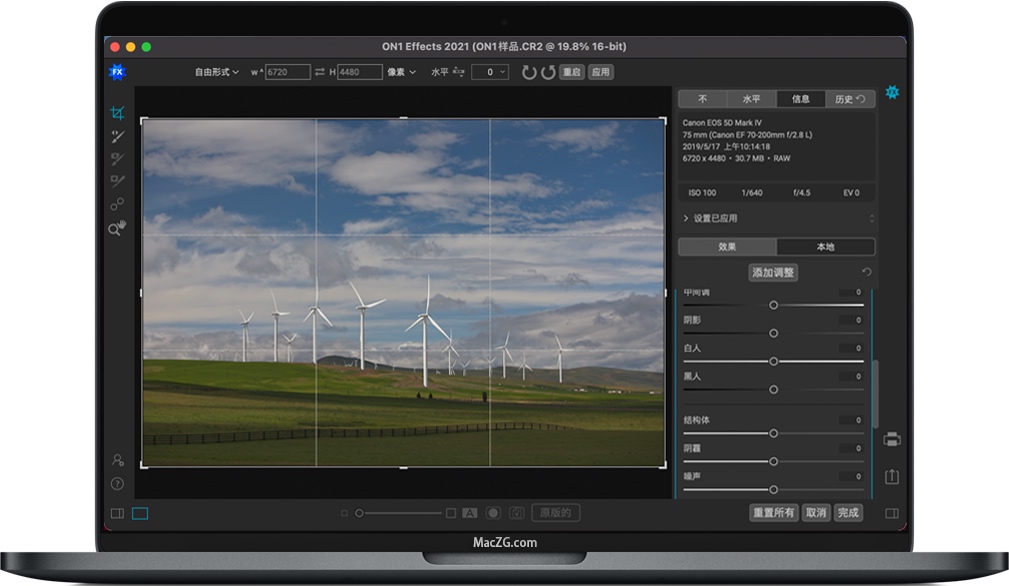Open the print panel icon on right edge
The width and height of the screenshot is (1009, 586).
(x=891, y=438)
